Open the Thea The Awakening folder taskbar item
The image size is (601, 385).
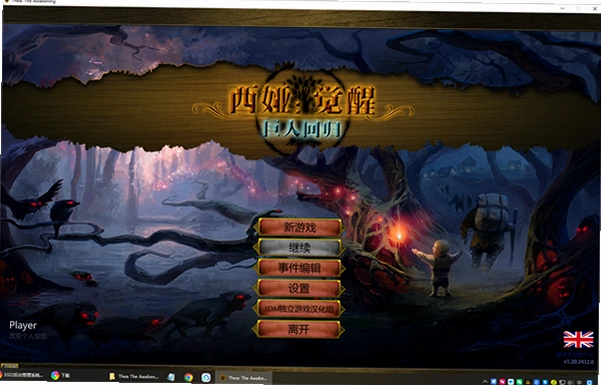tap(134, 377)
